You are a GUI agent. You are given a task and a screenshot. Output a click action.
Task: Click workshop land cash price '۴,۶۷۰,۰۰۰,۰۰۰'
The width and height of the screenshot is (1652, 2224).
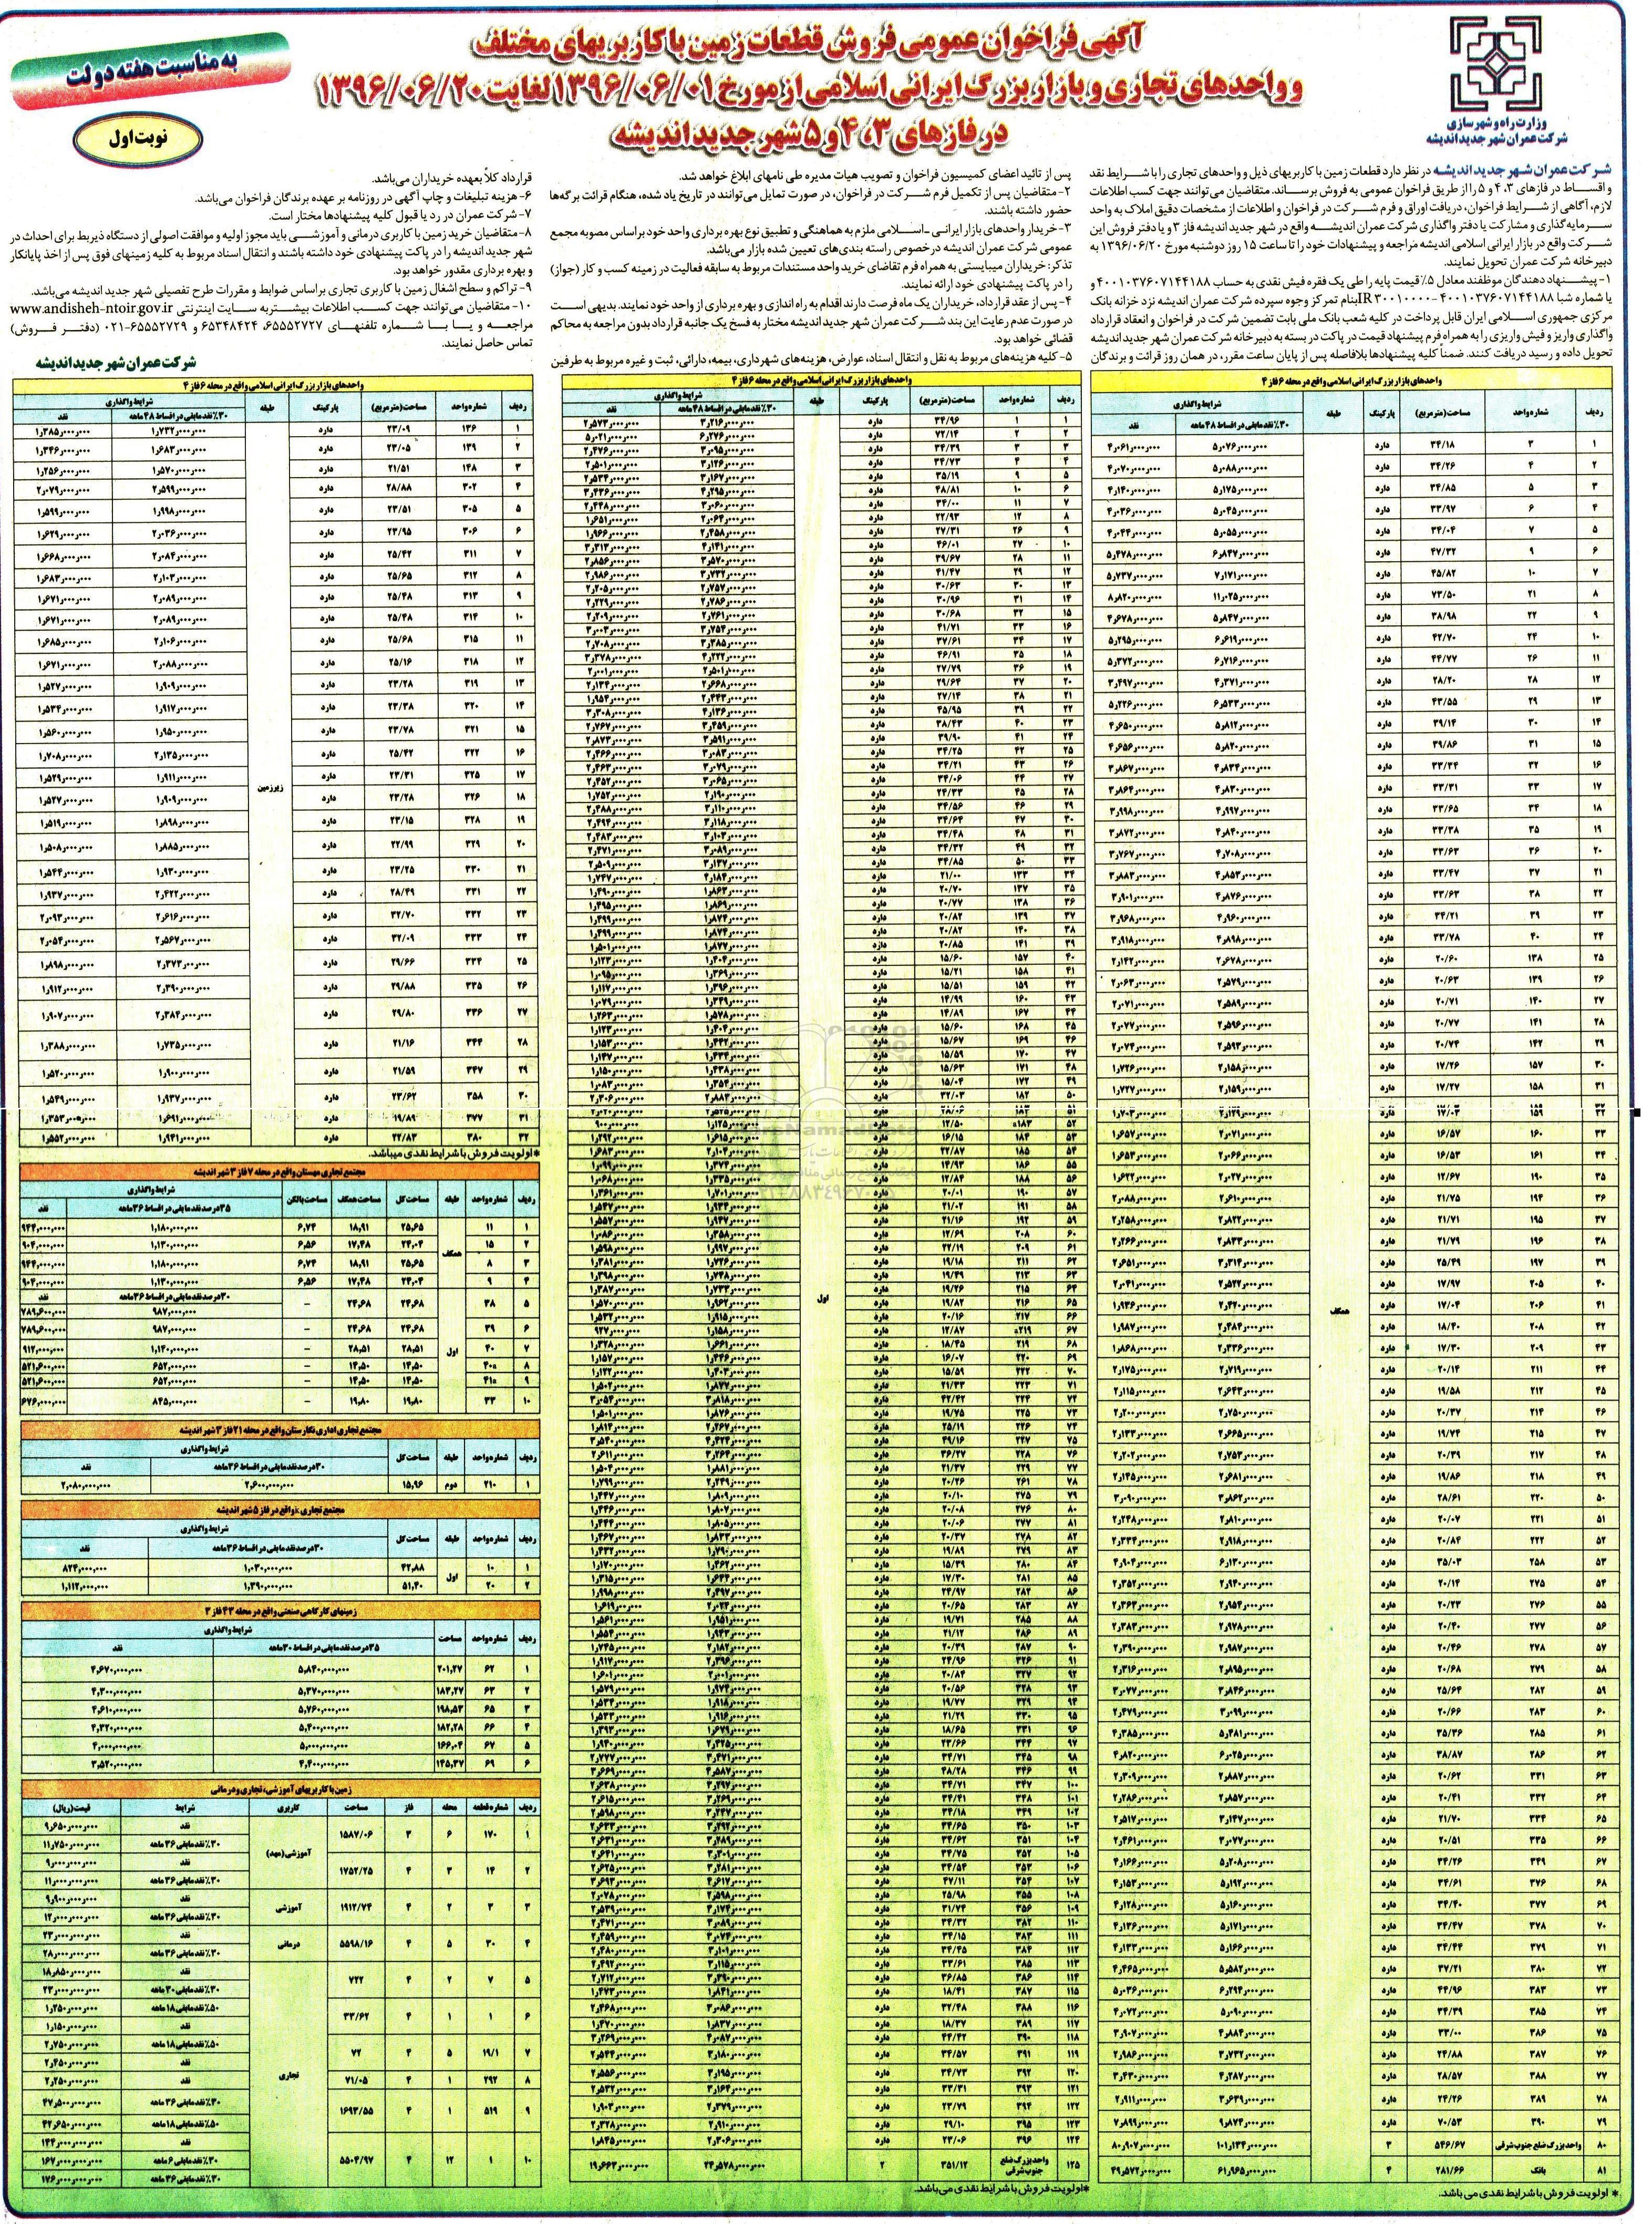(117, 1669)
